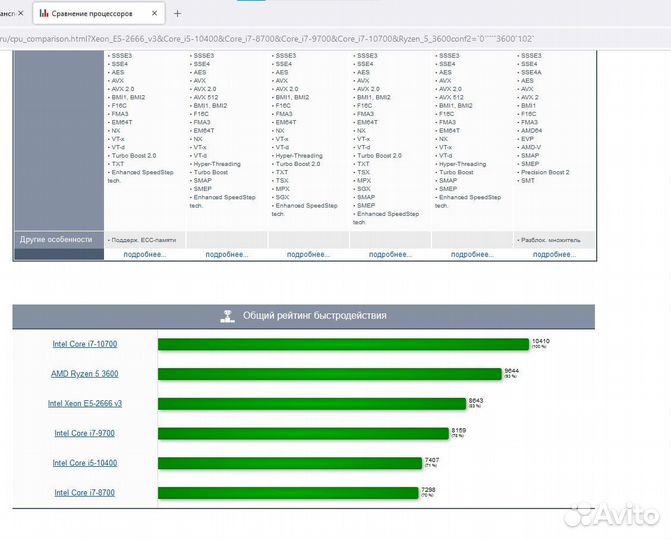This screenshot has height=540, width=671.
Task: Switch to the partially visible left tab
Action: 11,14
